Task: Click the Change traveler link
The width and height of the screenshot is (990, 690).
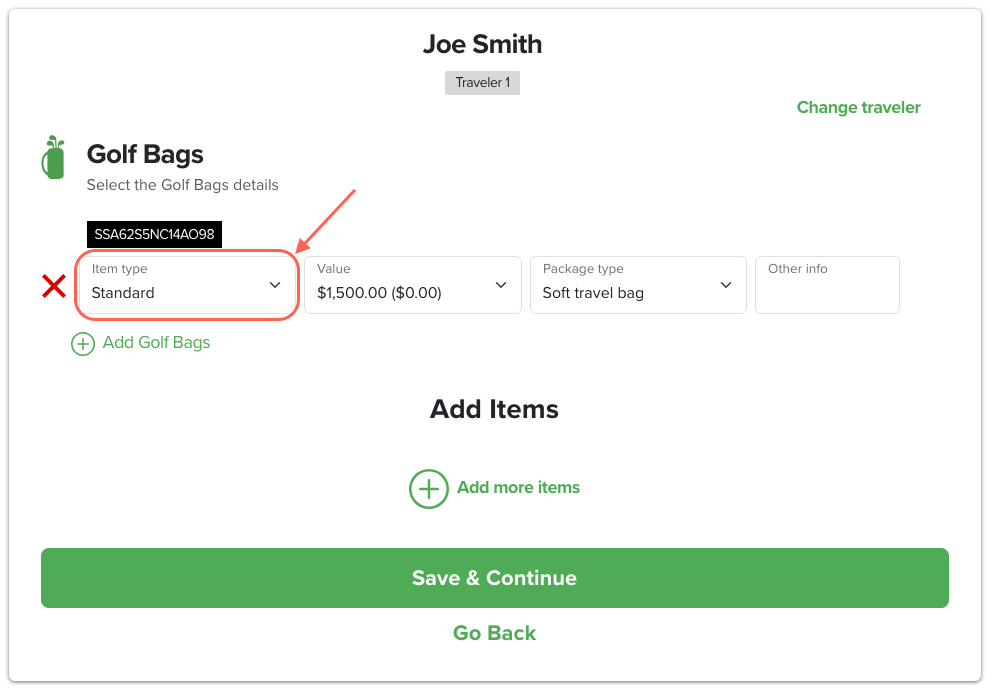Action: point(858,107)
